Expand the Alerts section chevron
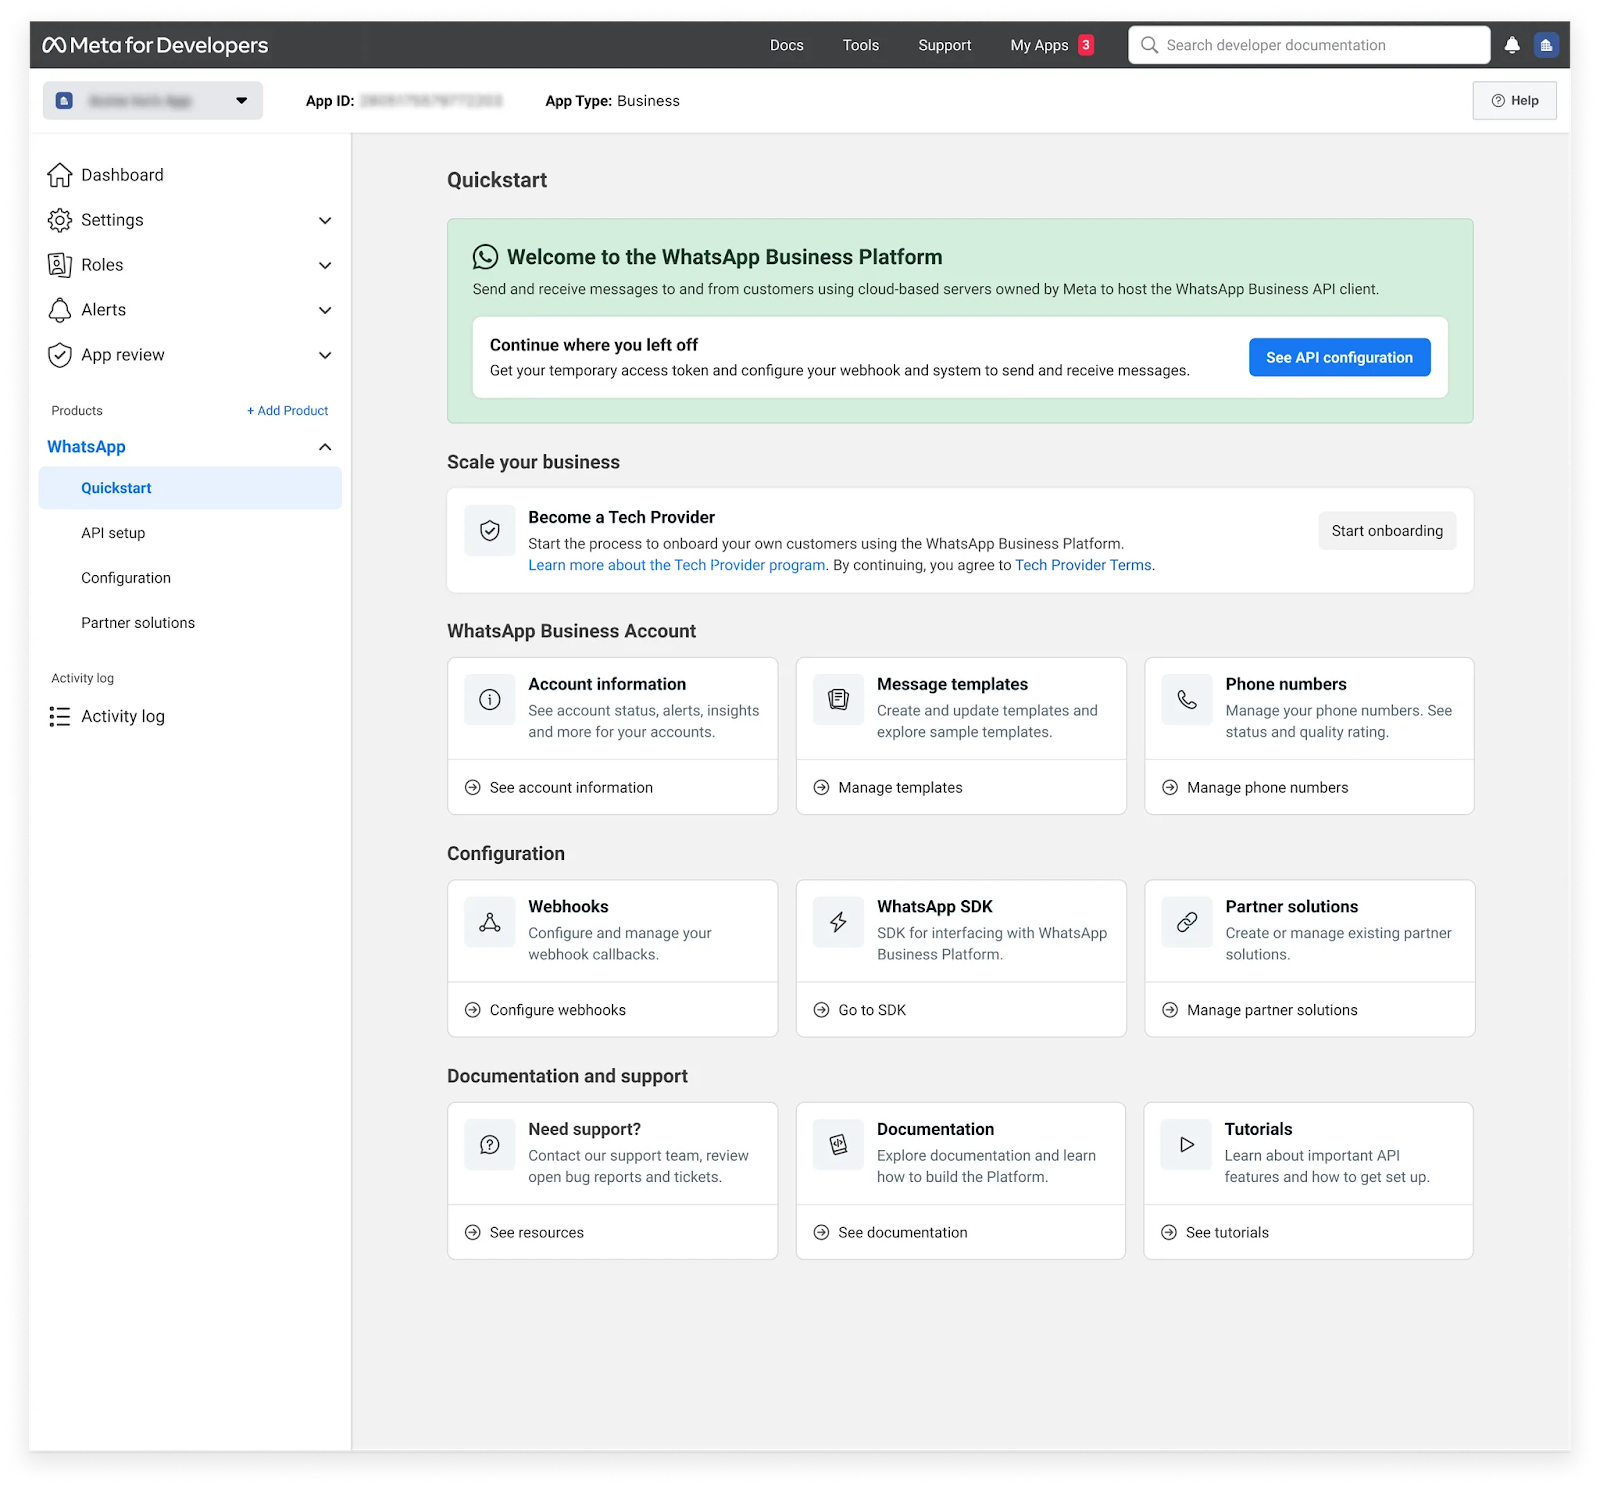This screenshot has height=1489, width=1600. pos(325,310)
